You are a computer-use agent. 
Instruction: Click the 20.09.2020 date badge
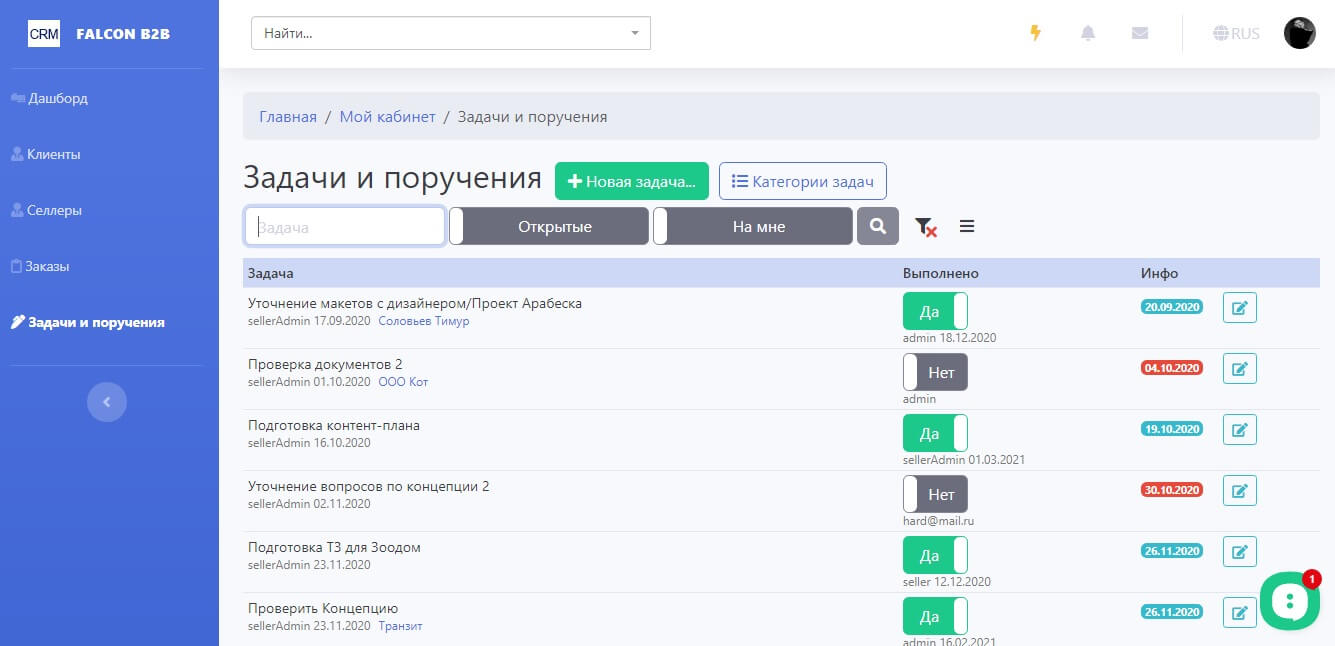[x=1172, y=307]
